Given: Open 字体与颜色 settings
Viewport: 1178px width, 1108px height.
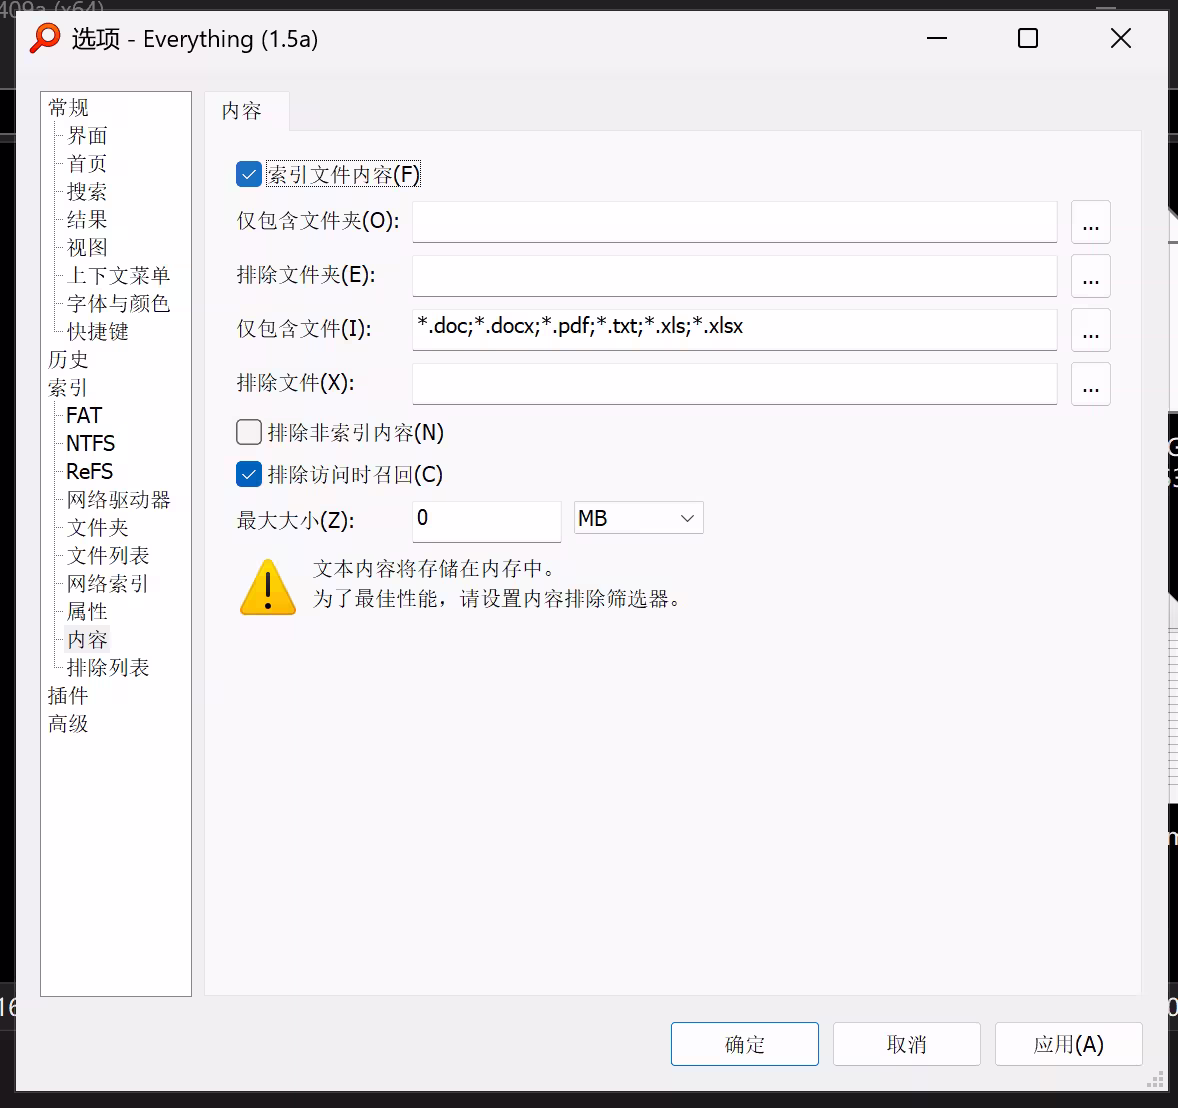Looking at the screenshot, I should click(119, 303).
